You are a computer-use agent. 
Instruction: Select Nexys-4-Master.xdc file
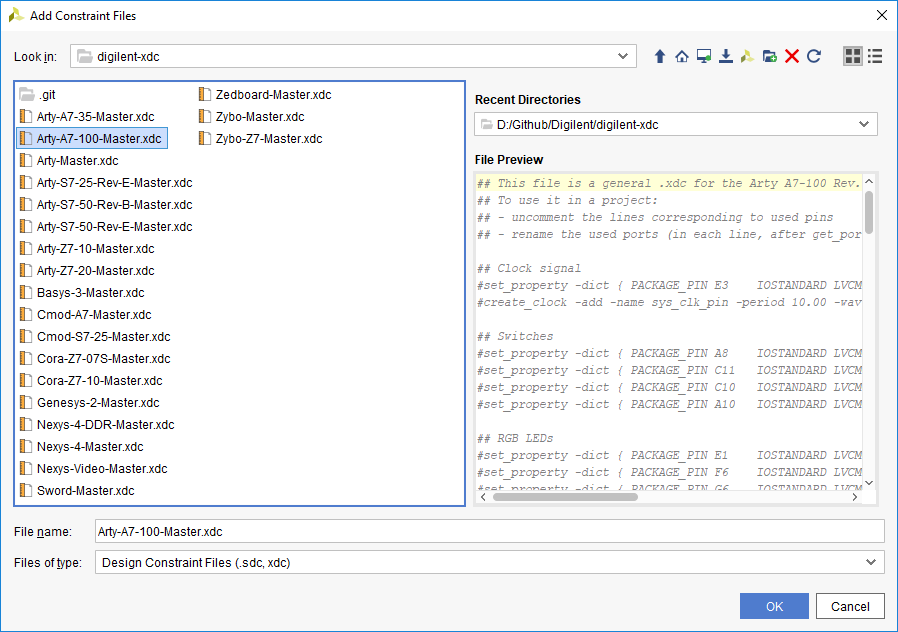(81, 447)
